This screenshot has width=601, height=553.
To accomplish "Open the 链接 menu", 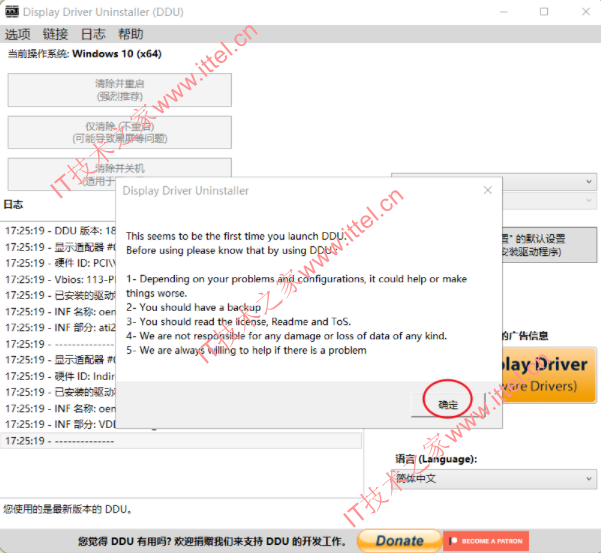I will click(x=55, y=34).
